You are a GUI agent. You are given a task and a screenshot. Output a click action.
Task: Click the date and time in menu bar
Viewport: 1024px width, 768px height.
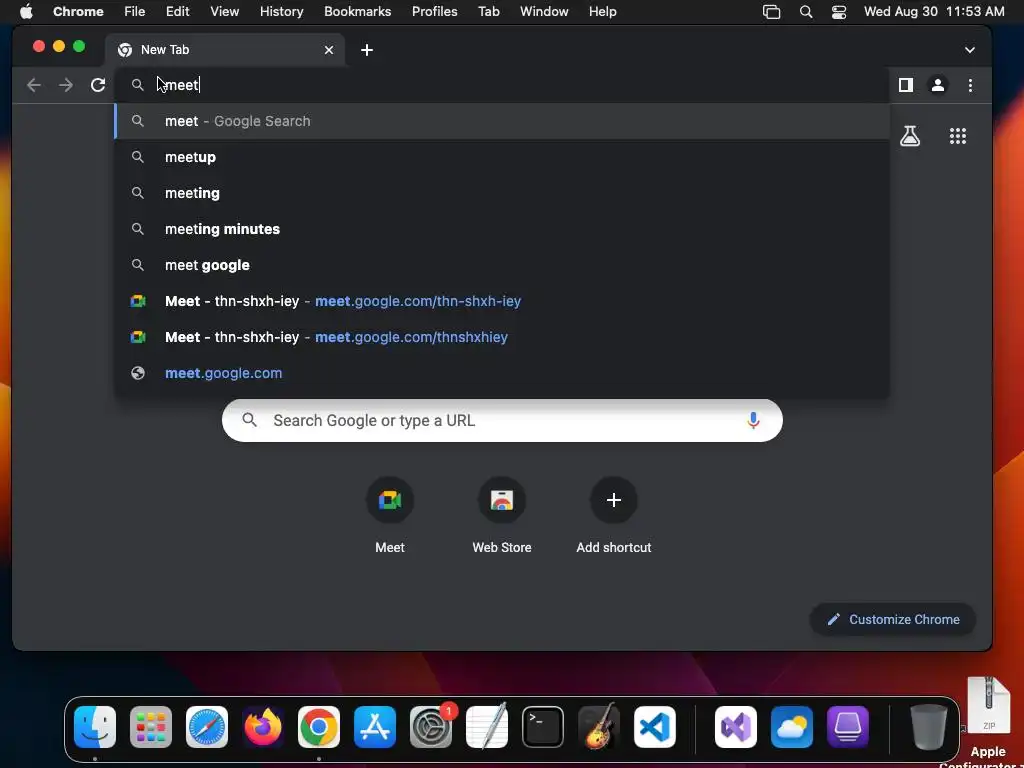tap(934, 12)
